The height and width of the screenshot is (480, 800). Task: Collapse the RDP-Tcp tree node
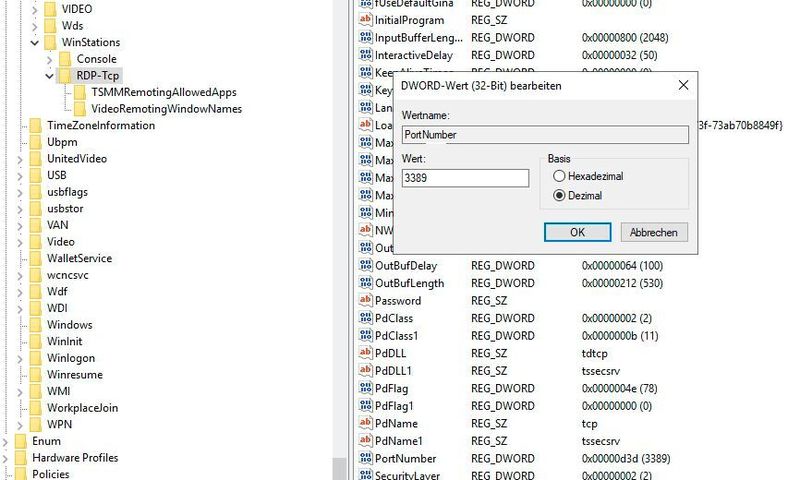(49, 76)
